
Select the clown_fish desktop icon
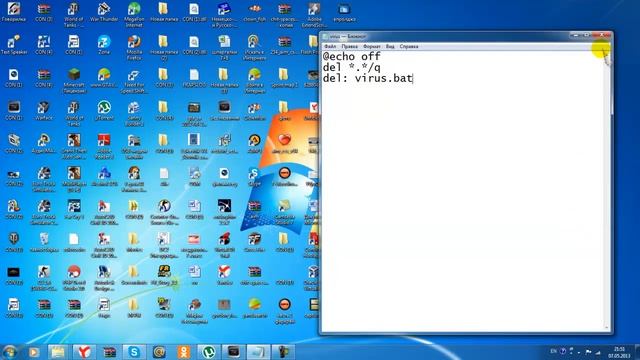pos(254,13)
